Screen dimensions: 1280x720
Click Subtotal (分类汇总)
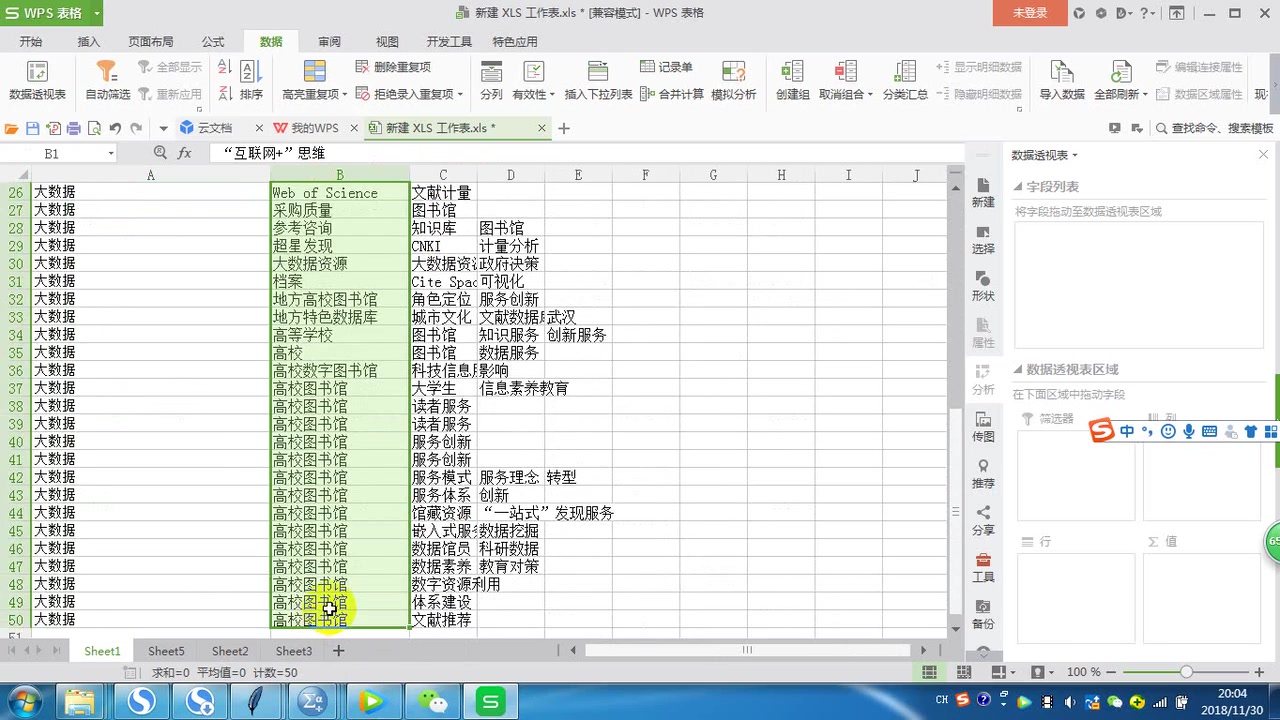pos(905,81)
